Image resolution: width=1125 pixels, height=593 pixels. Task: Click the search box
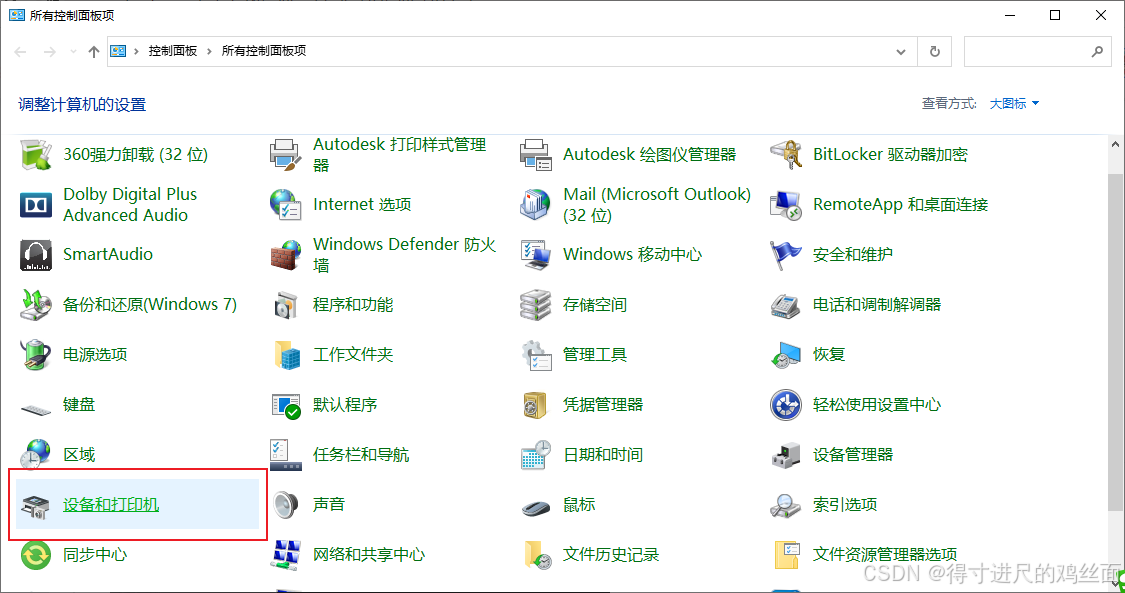(x=1030, y=51)
